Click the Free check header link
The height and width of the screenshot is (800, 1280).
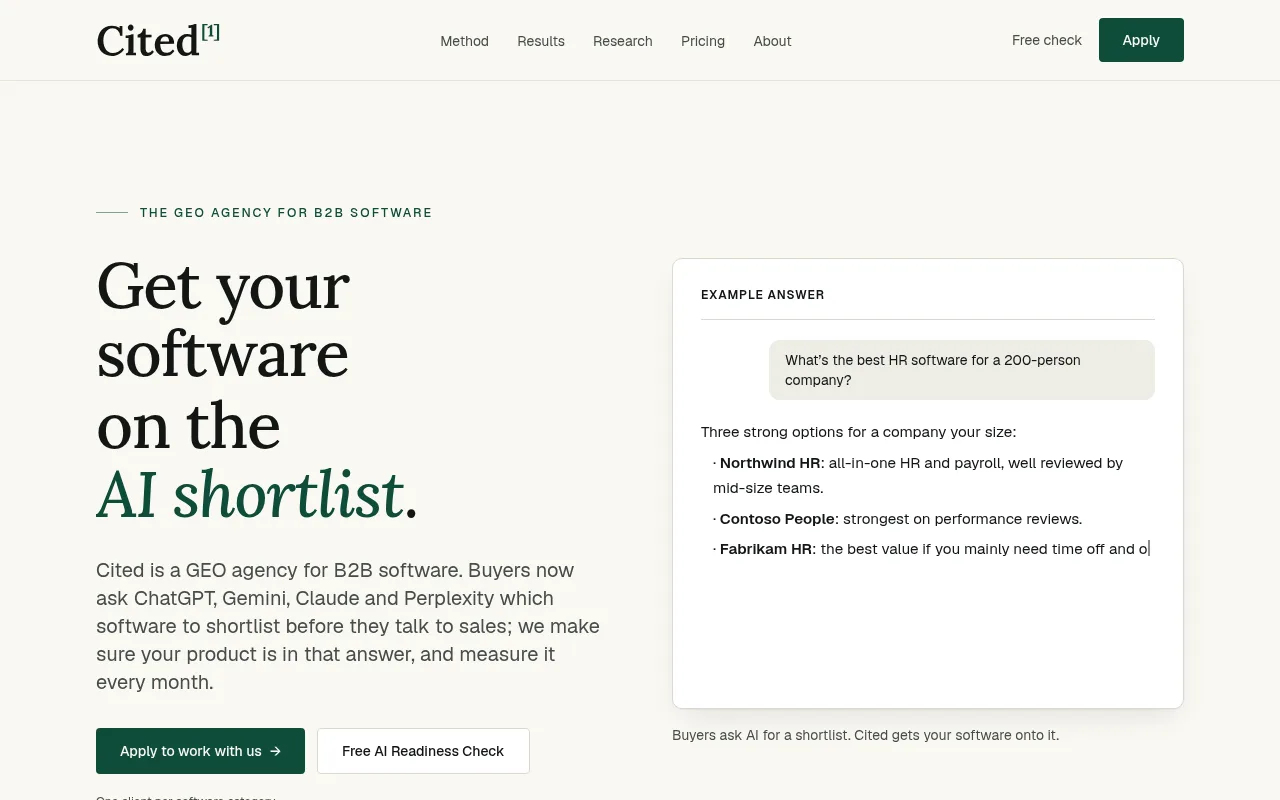click(1047, 40)
